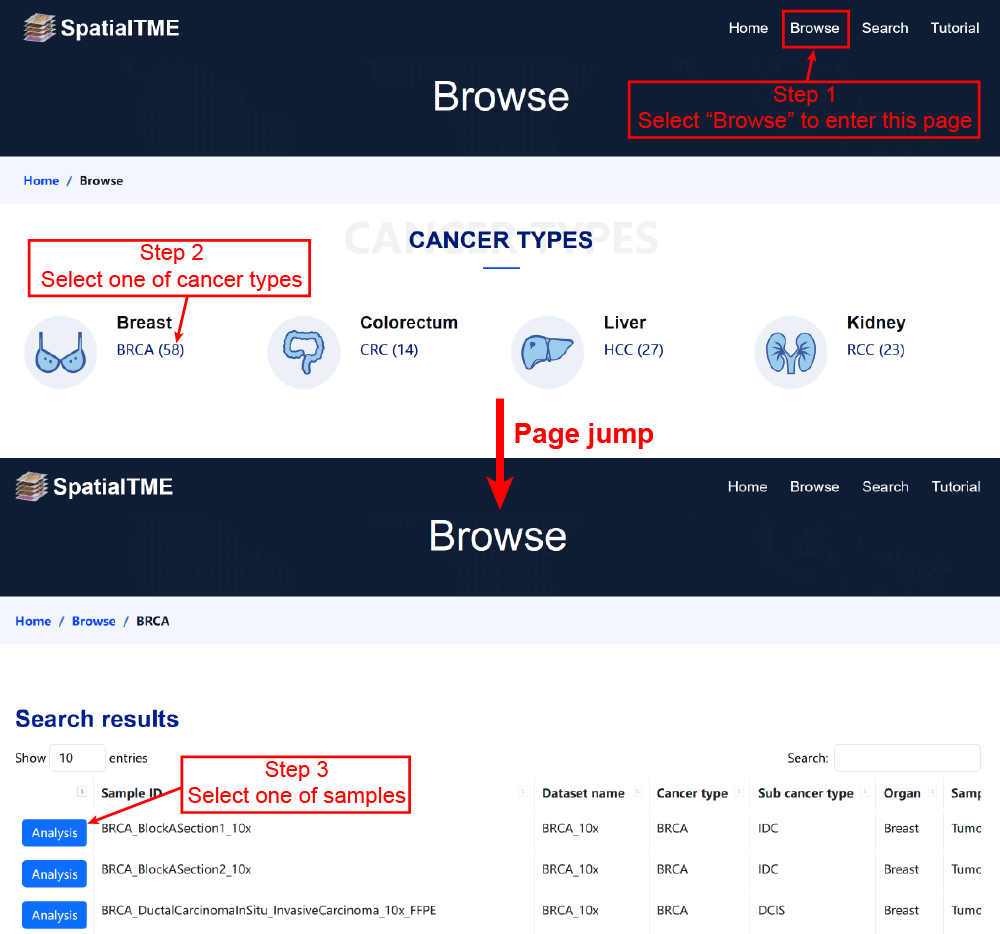
Task: Click the SpatialTME logo in the top header
Action: click(x=101, y=28)
